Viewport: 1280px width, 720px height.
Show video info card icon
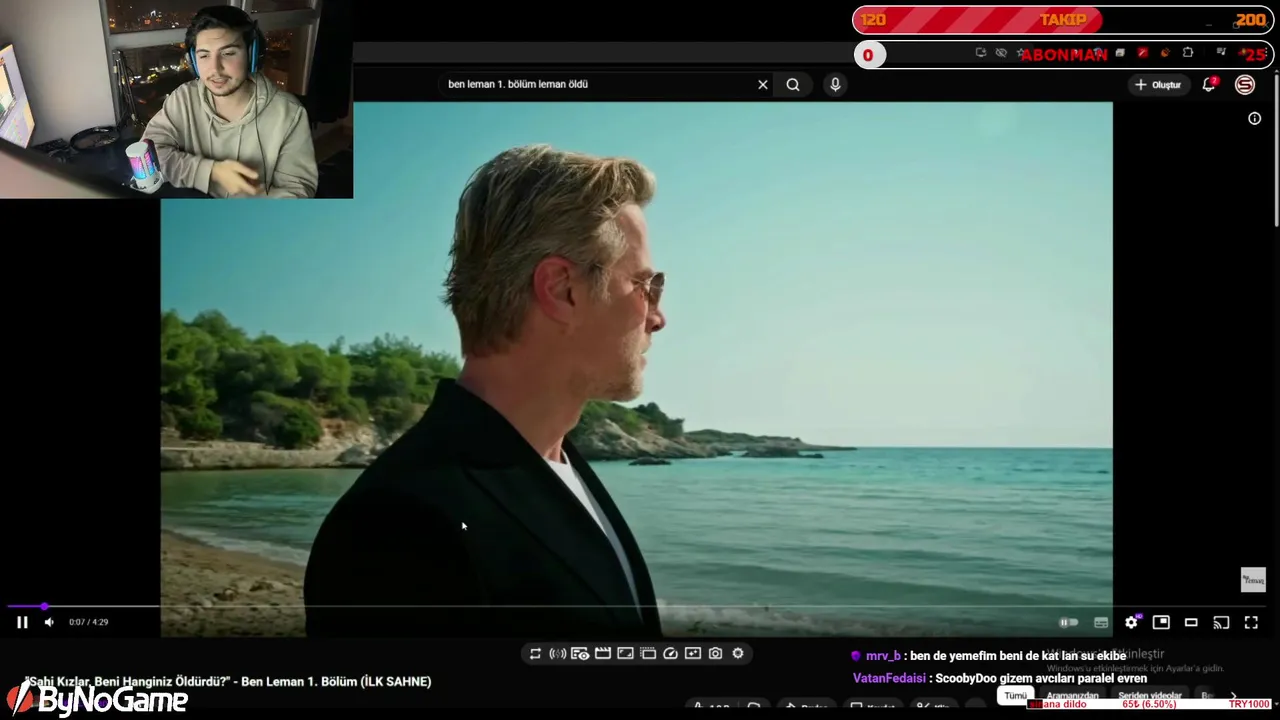pos(1254,118)
